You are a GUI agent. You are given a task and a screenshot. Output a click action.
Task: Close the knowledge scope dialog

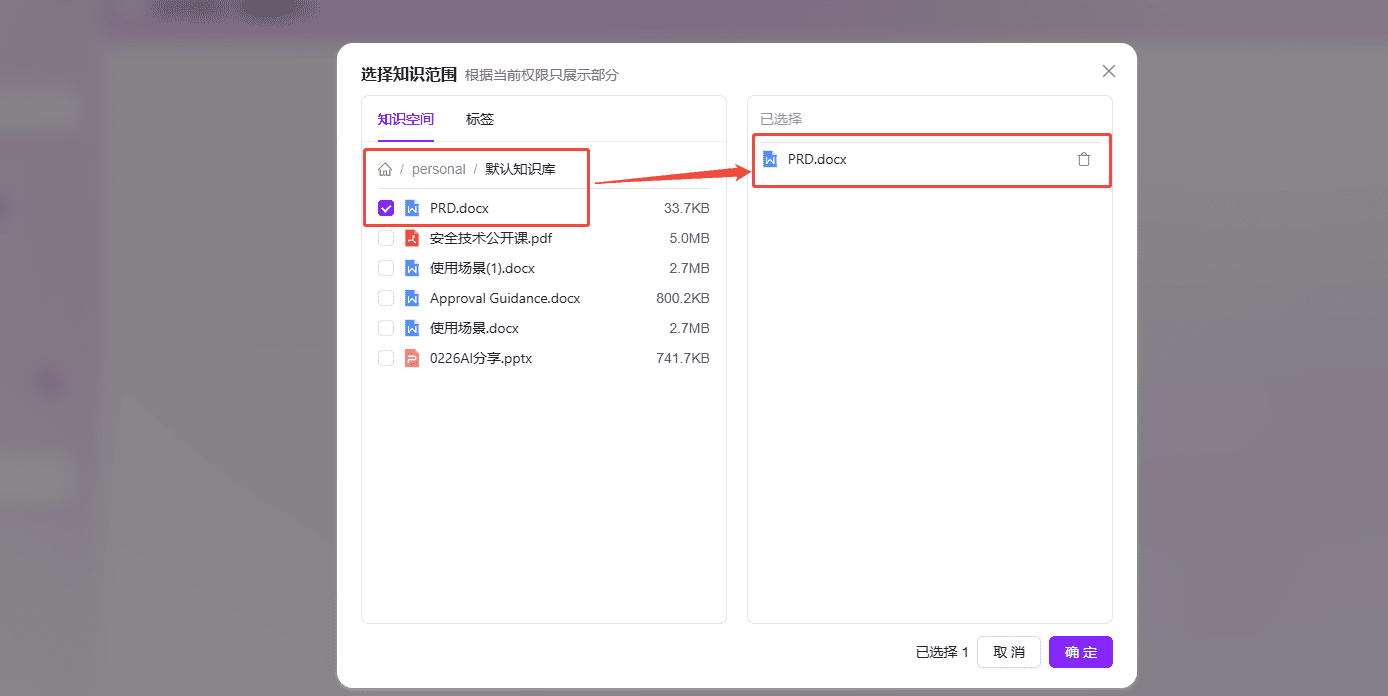tap(1108, 71)
